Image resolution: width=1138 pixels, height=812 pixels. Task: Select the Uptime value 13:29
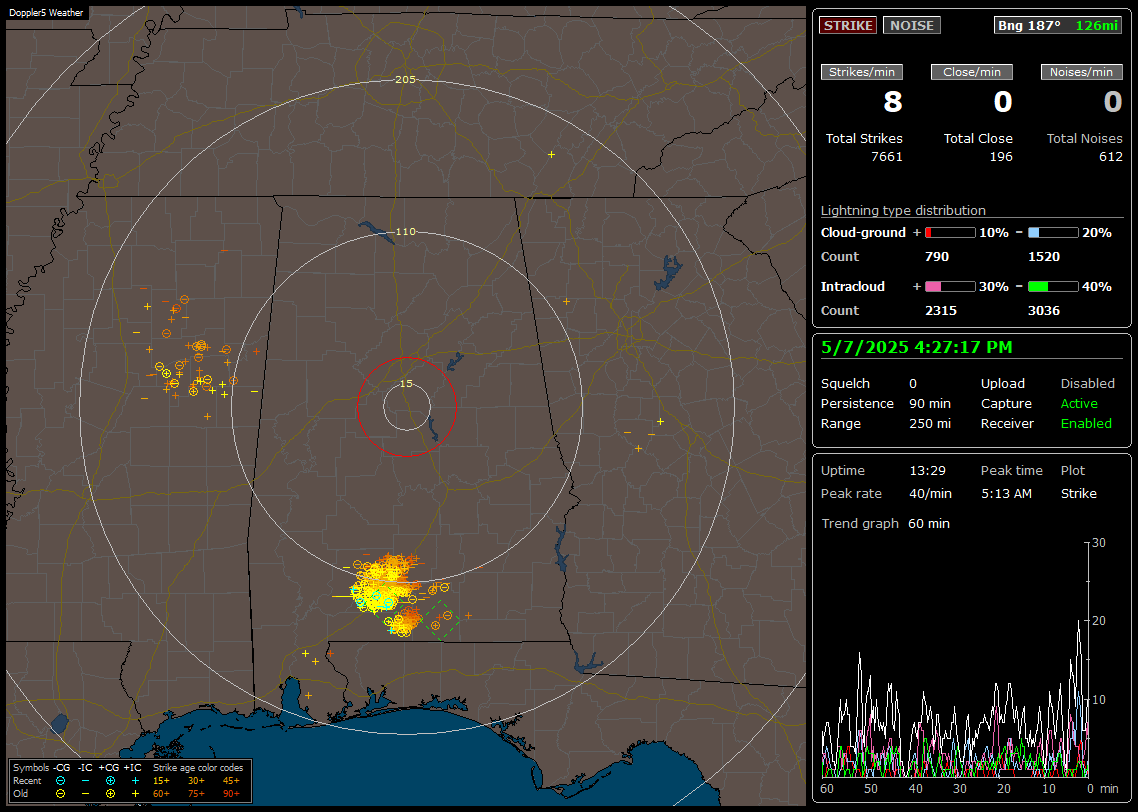[x=928, y=471]
